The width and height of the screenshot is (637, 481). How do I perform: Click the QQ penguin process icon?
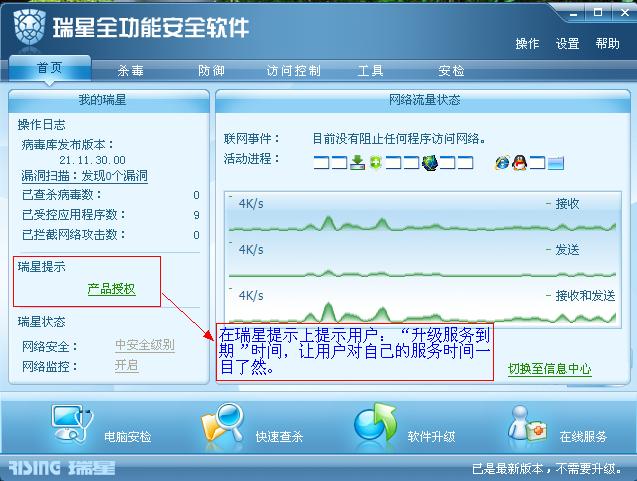[x=520, y=163]
